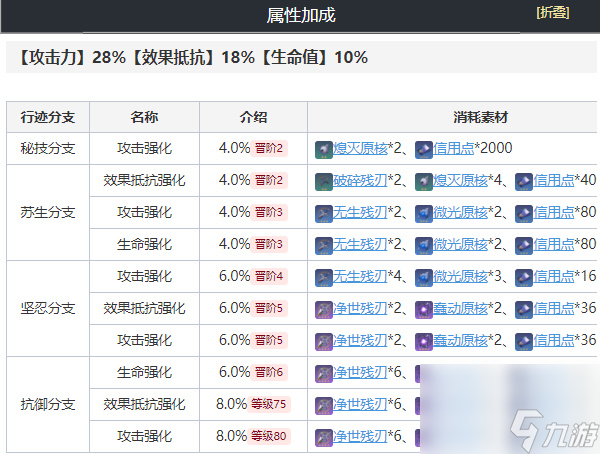Click the 行迹分支 column header
600x454 pixels.
pos(48,117)
